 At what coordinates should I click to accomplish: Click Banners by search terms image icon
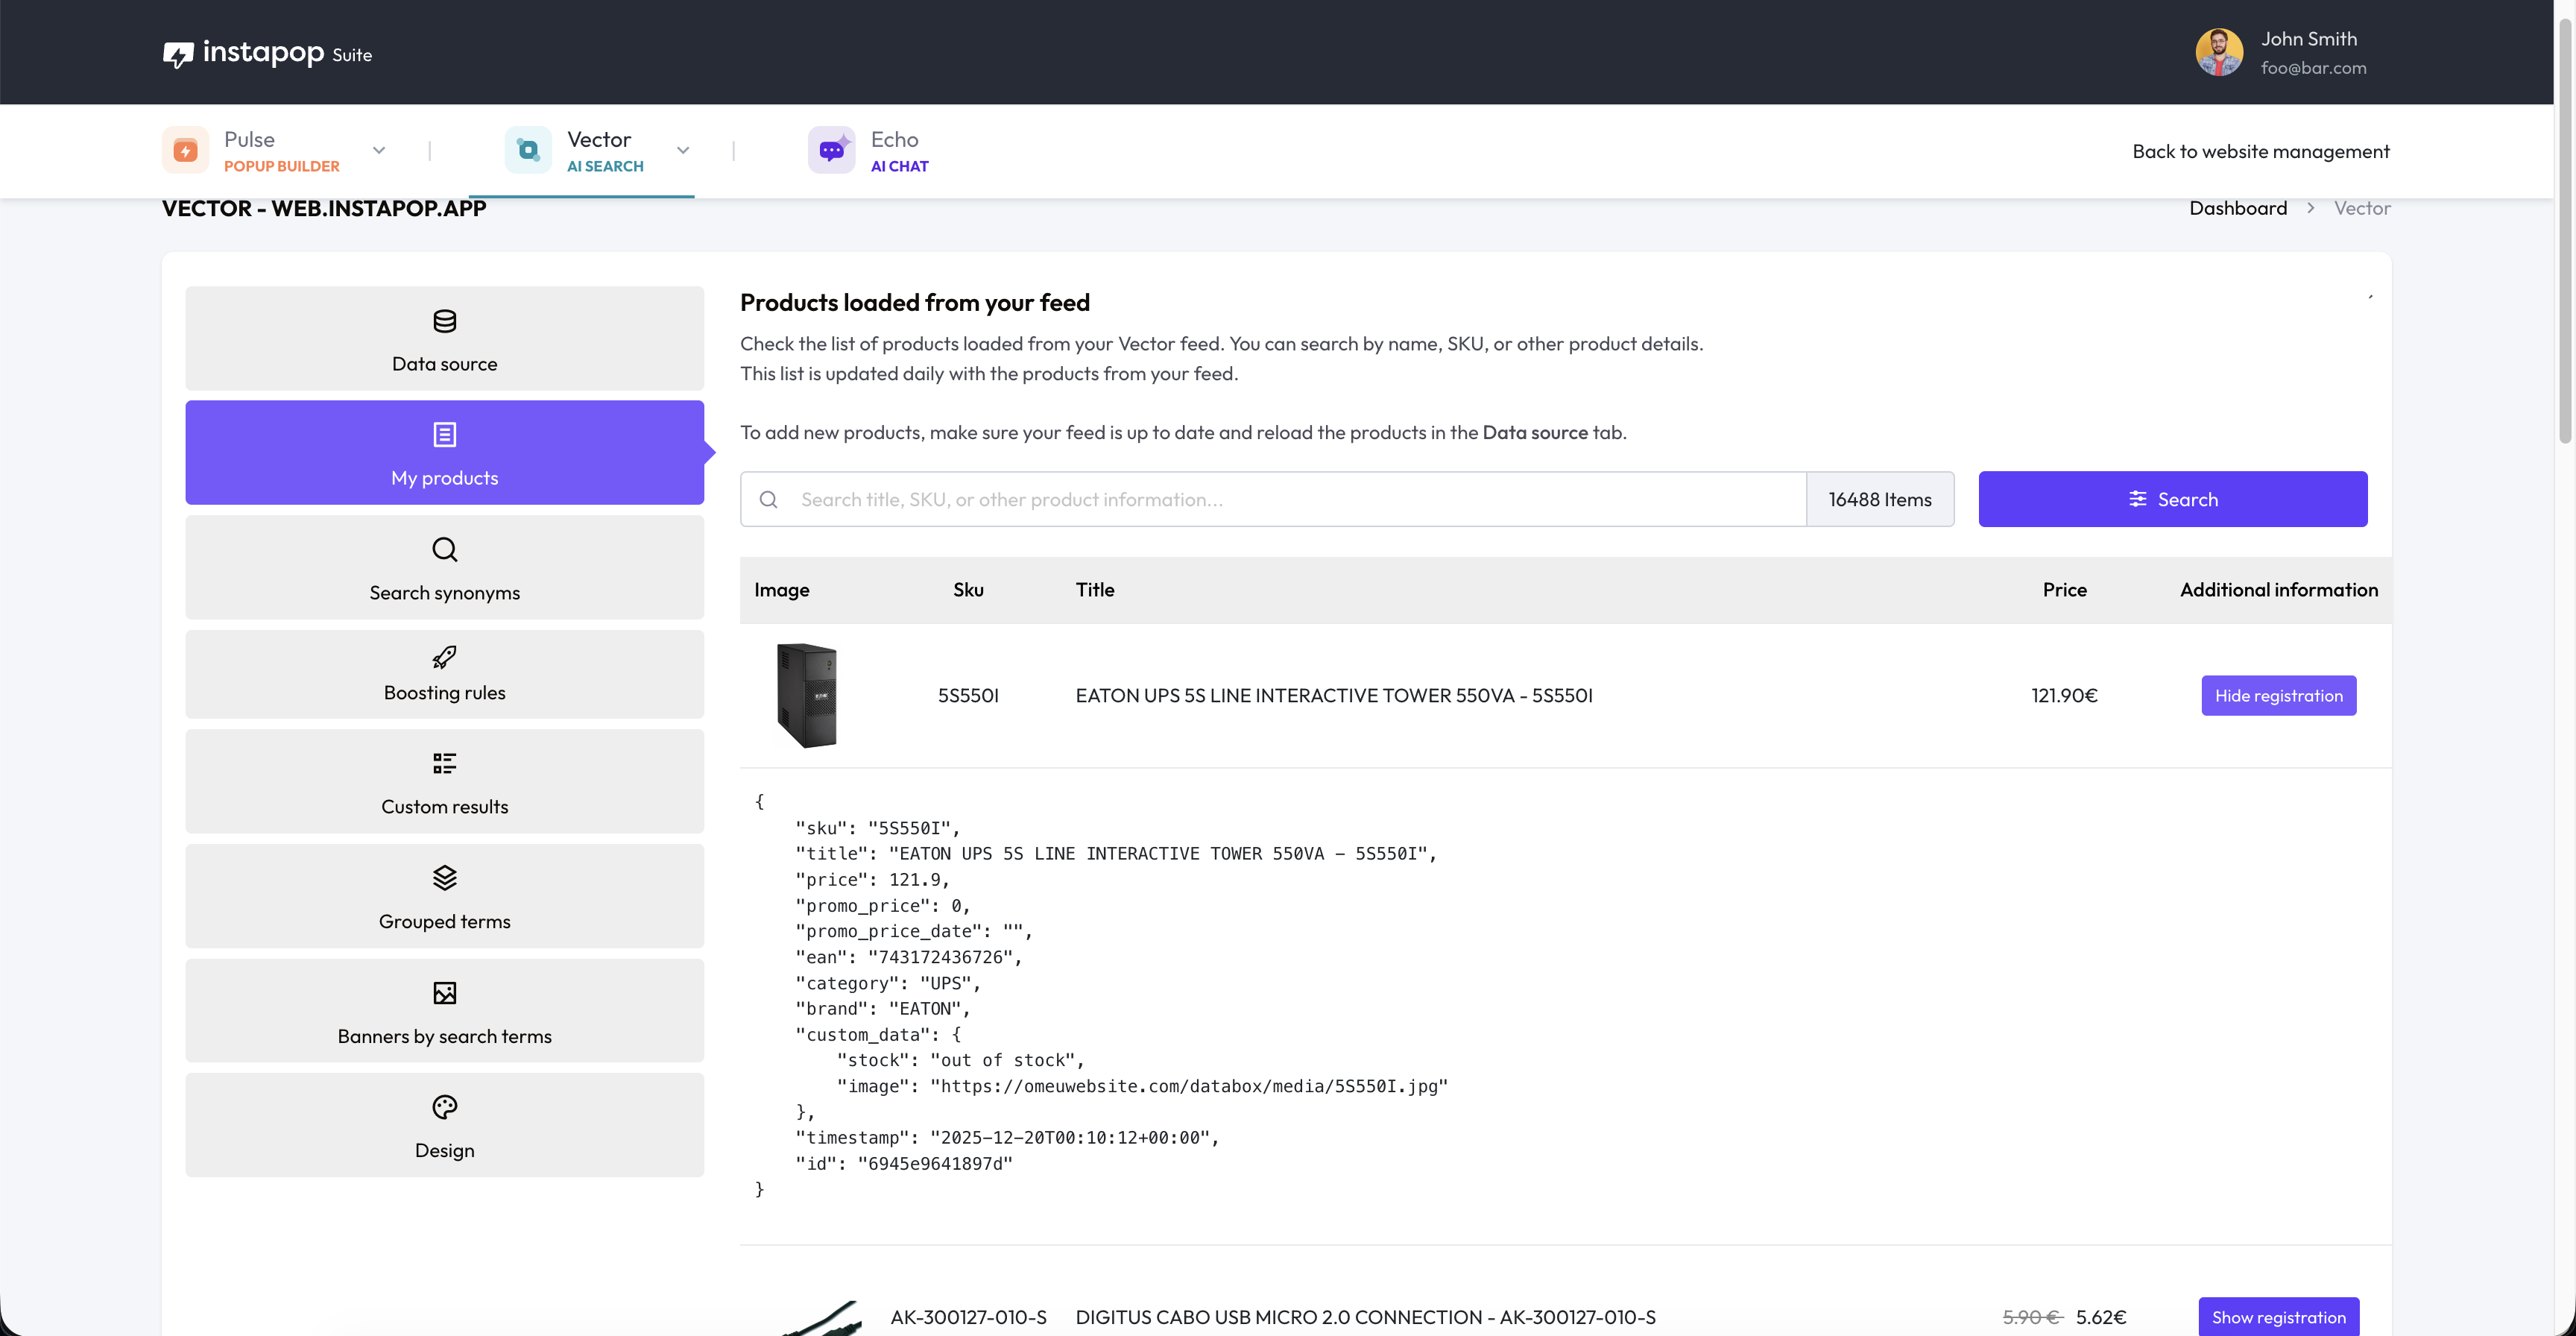click(444, 993)
